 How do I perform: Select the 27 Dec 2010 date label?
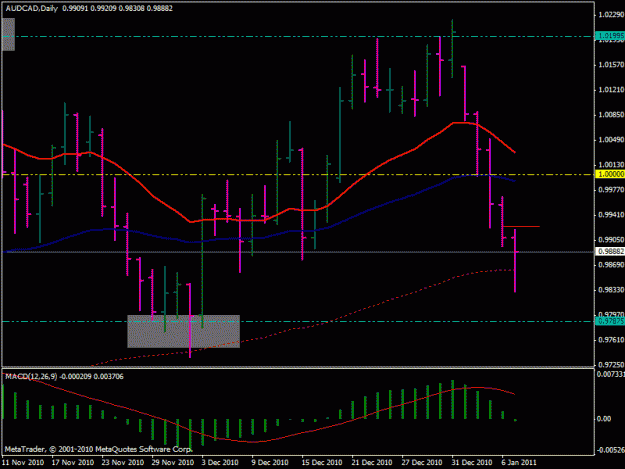(x=422, y=463)
